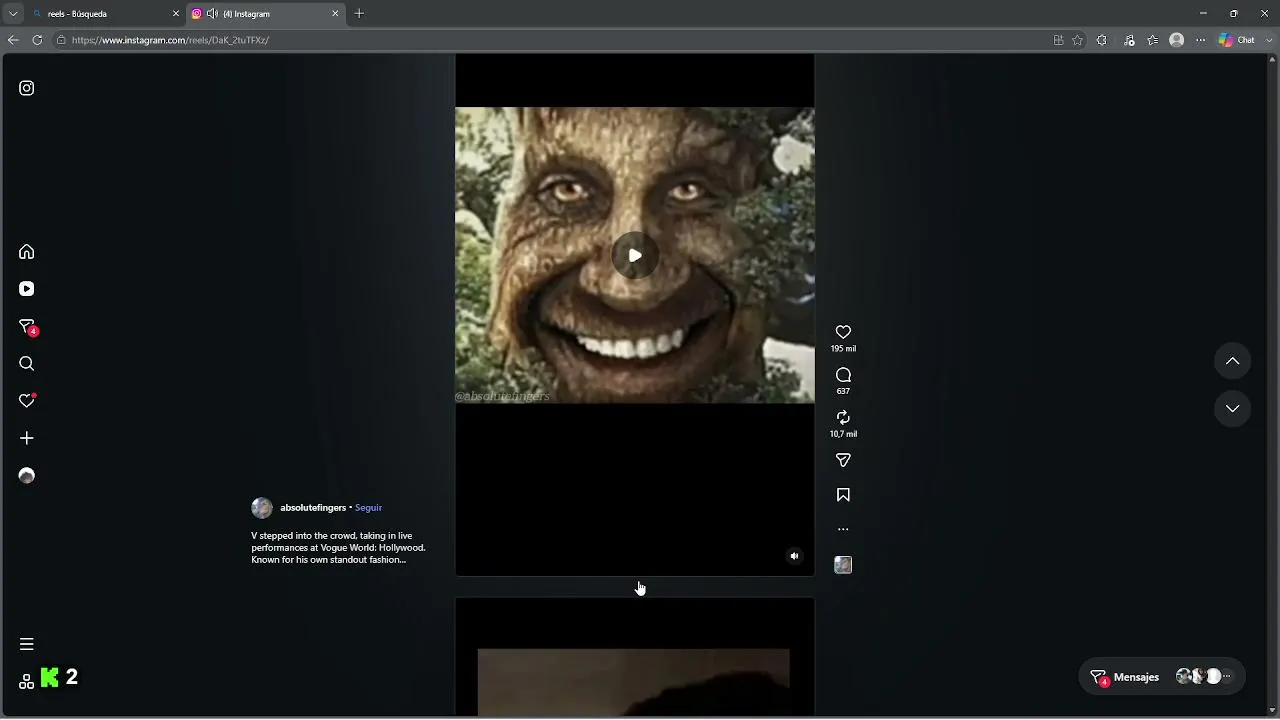
Task: Share the reel with the send icon
Action: 843,460
